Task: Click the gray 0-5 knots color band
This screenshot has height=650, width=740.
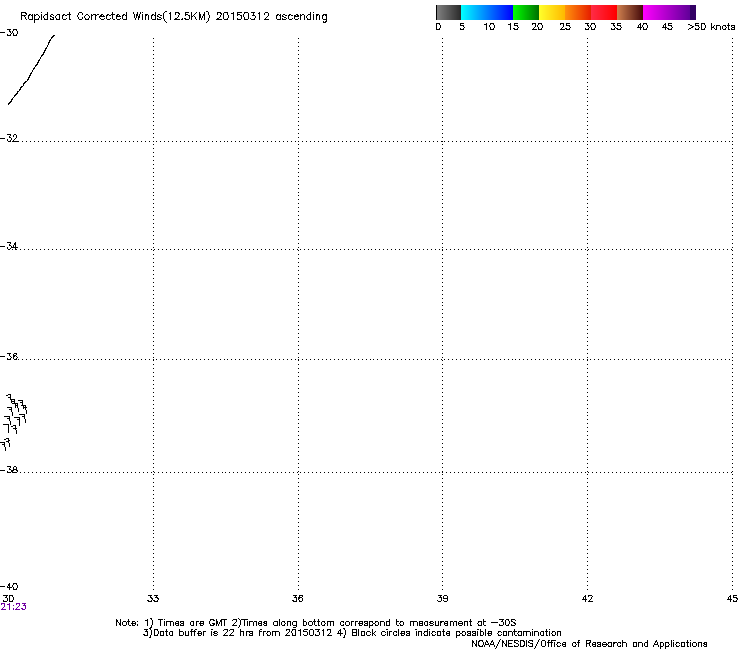Action: [448, 12]
